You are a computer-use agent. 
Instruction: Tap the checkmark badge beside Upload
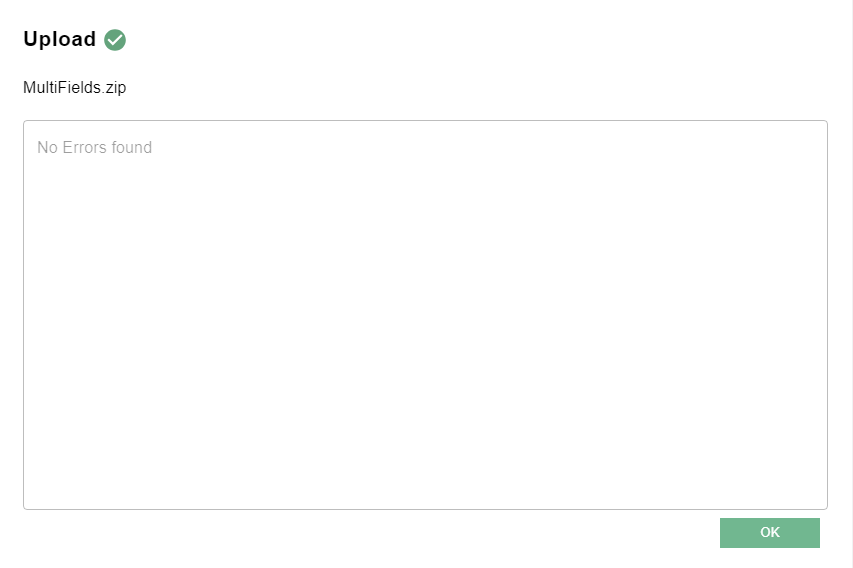tap(115, 40)
